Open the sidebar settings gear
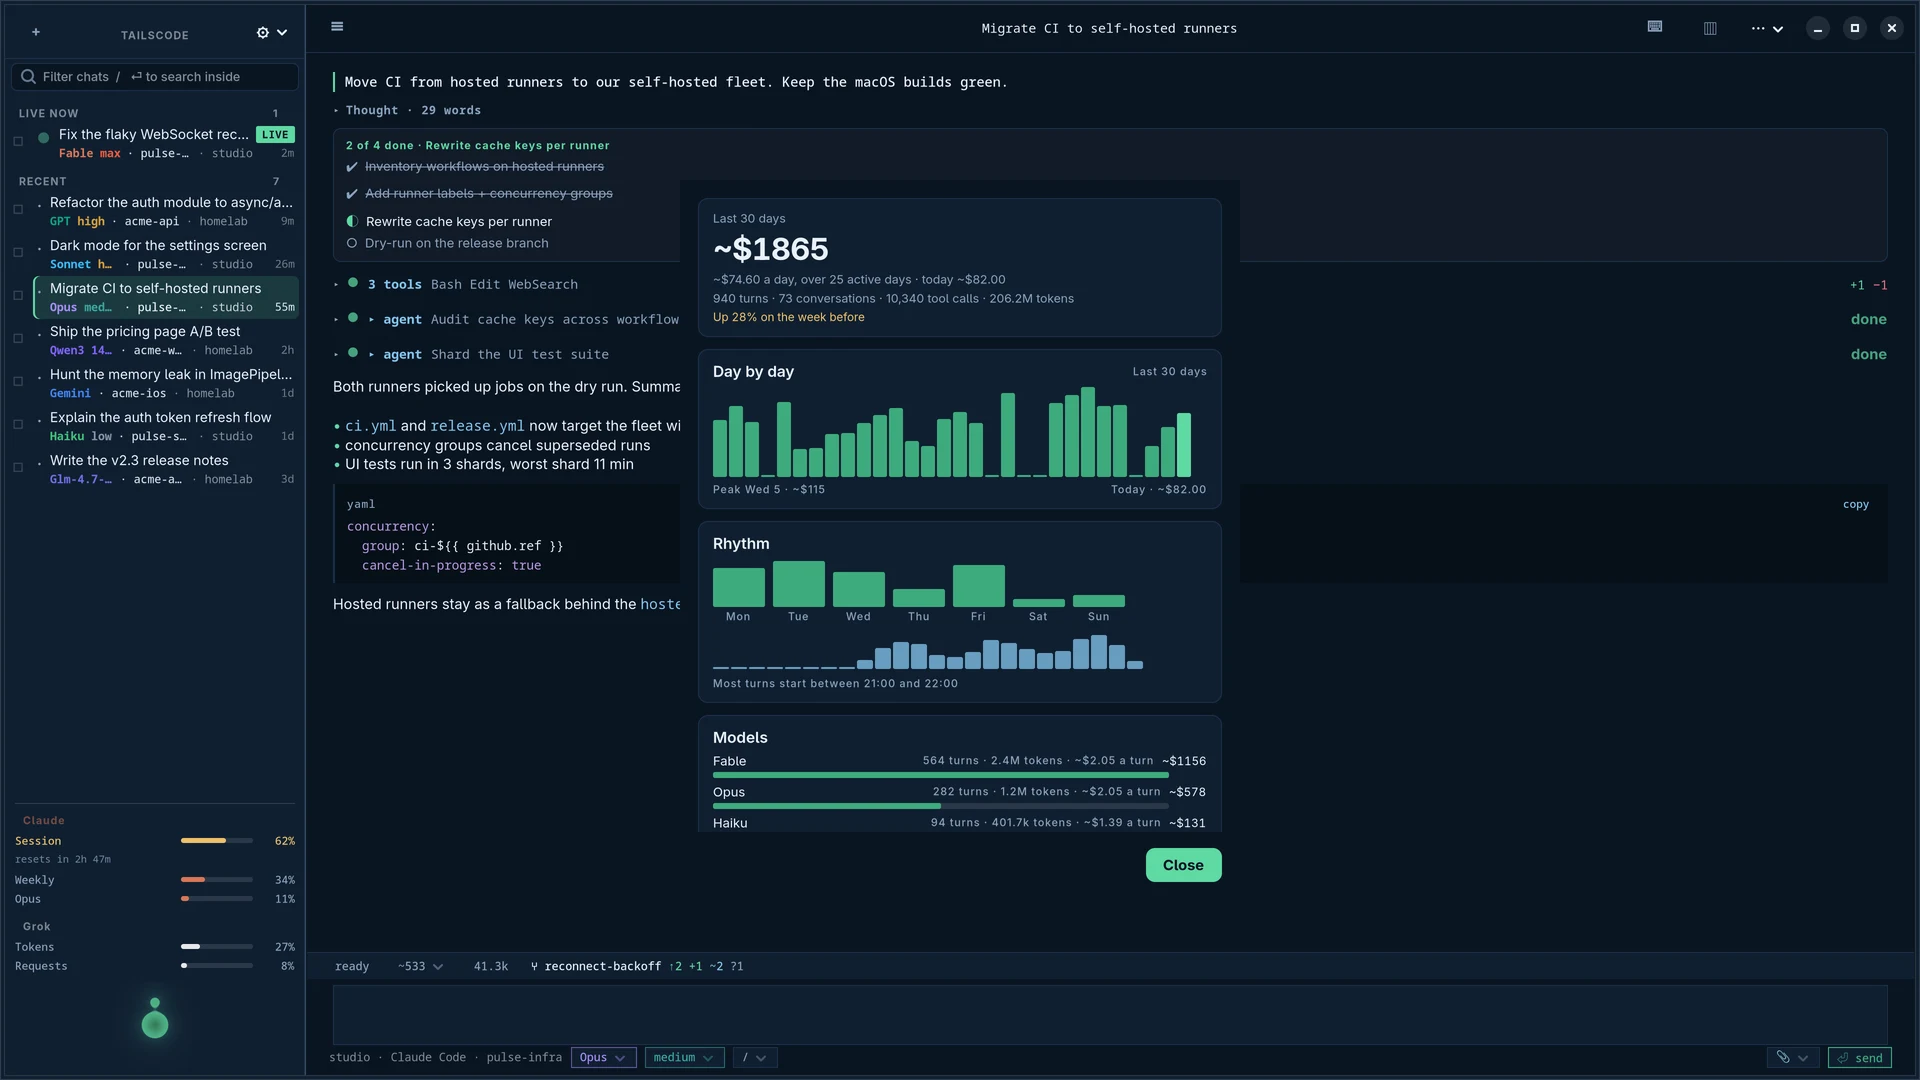 (263, 33)
